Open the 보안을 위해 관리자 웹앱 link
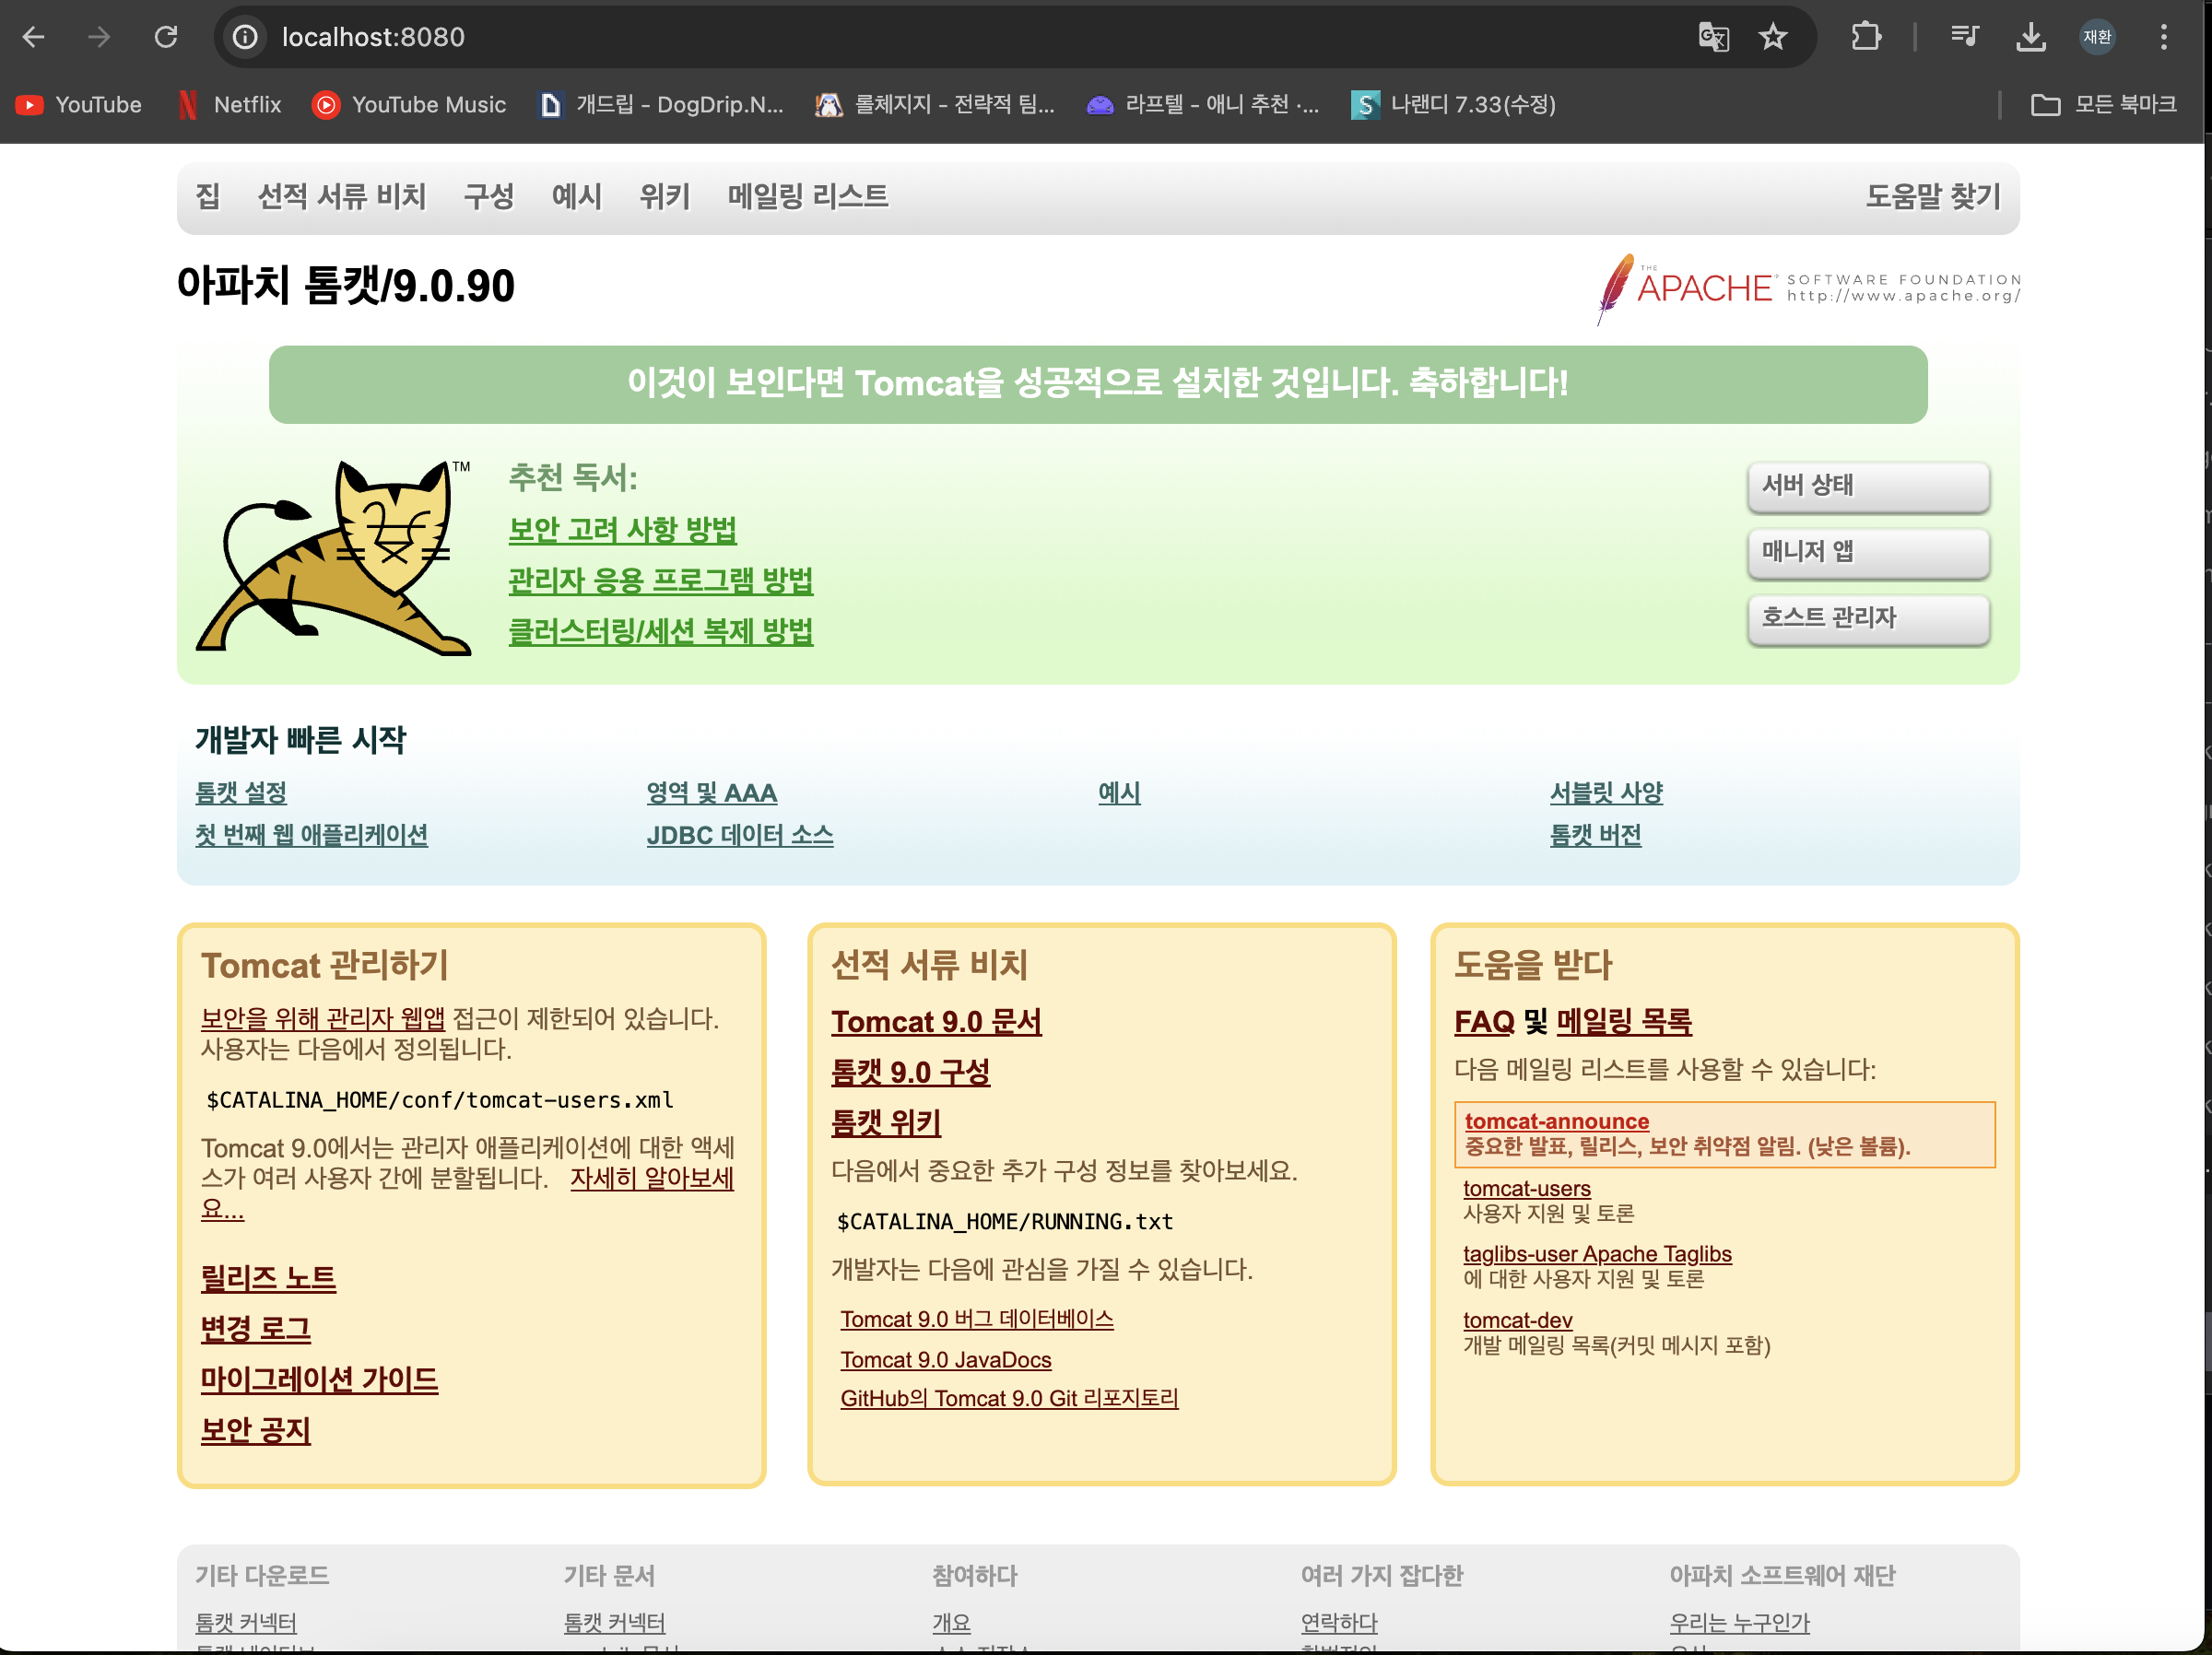The width and height of the screenshot is (2212, 1655). click(323, 1018)
